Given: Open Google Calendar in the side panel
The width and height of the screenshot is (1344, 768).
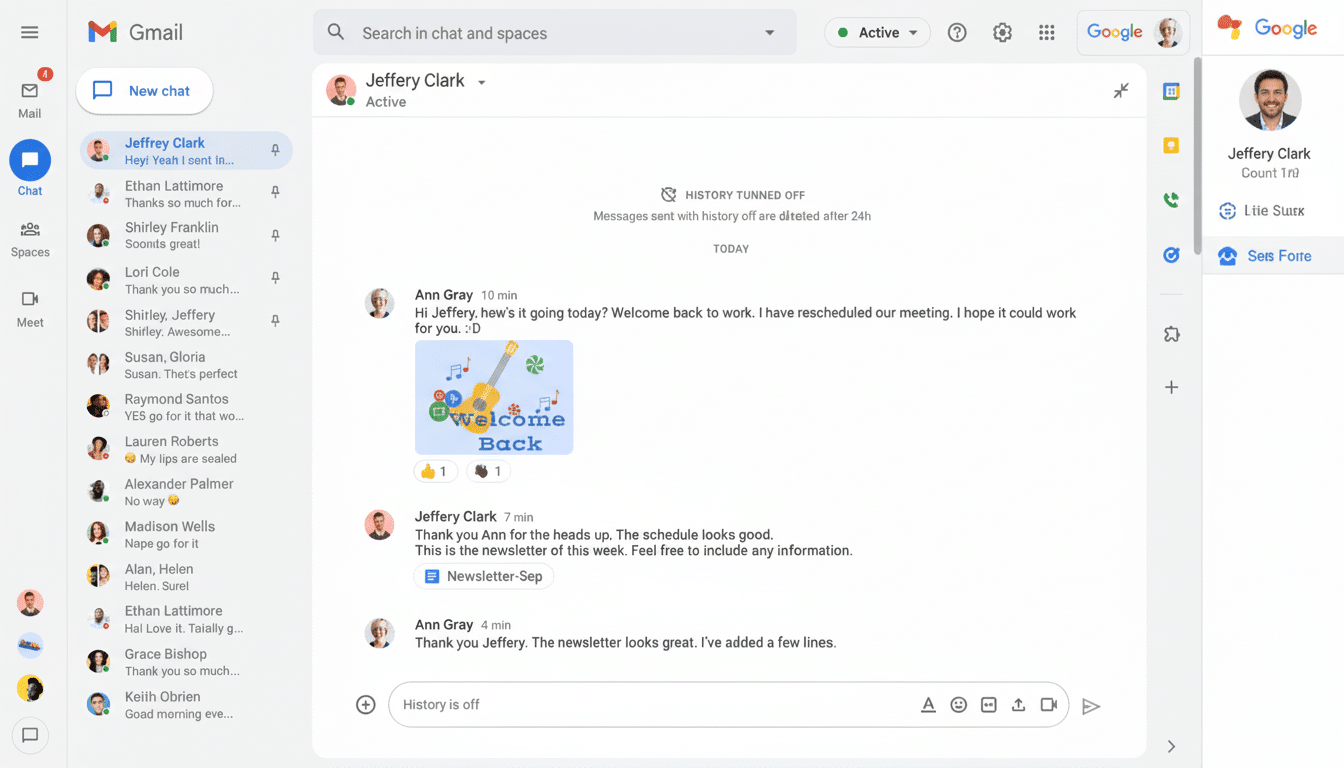Looking at the screenshot, I should click(x=1170, y=90).
